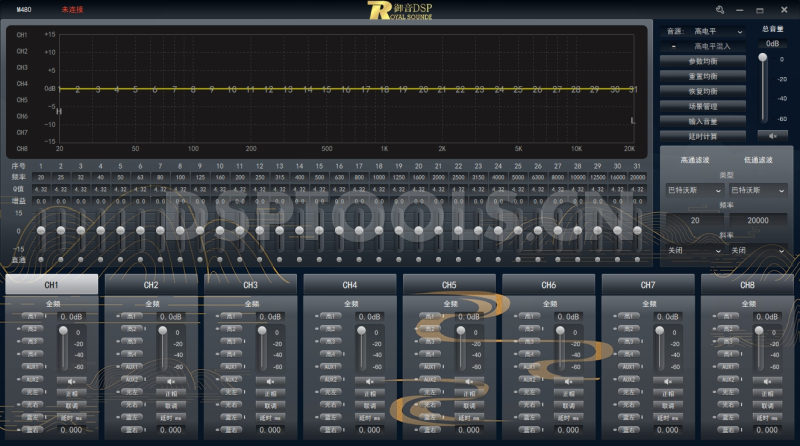Screen dimensions: 800x446
Task: Click the band 8 frequency cell 100
Action: (x=180, y=178)
